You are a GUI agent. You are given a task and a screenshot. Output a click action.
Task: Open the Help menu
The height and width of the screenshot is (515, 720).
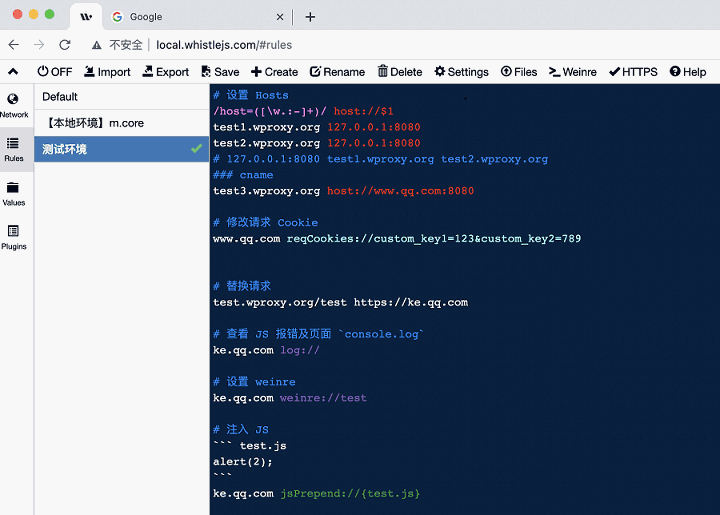[x=688, y=72]
